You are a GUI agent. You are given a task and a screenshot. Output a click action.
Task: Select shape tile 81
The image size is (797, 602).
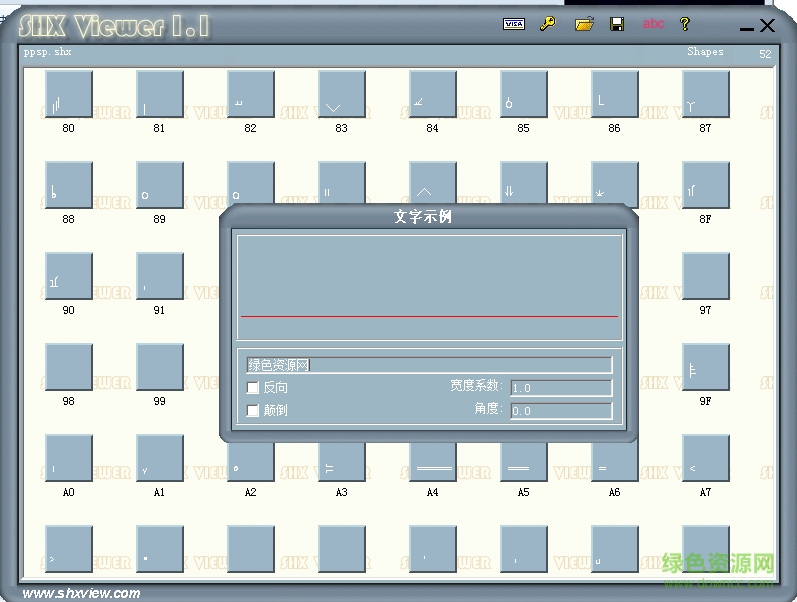(x=160, y=94)
